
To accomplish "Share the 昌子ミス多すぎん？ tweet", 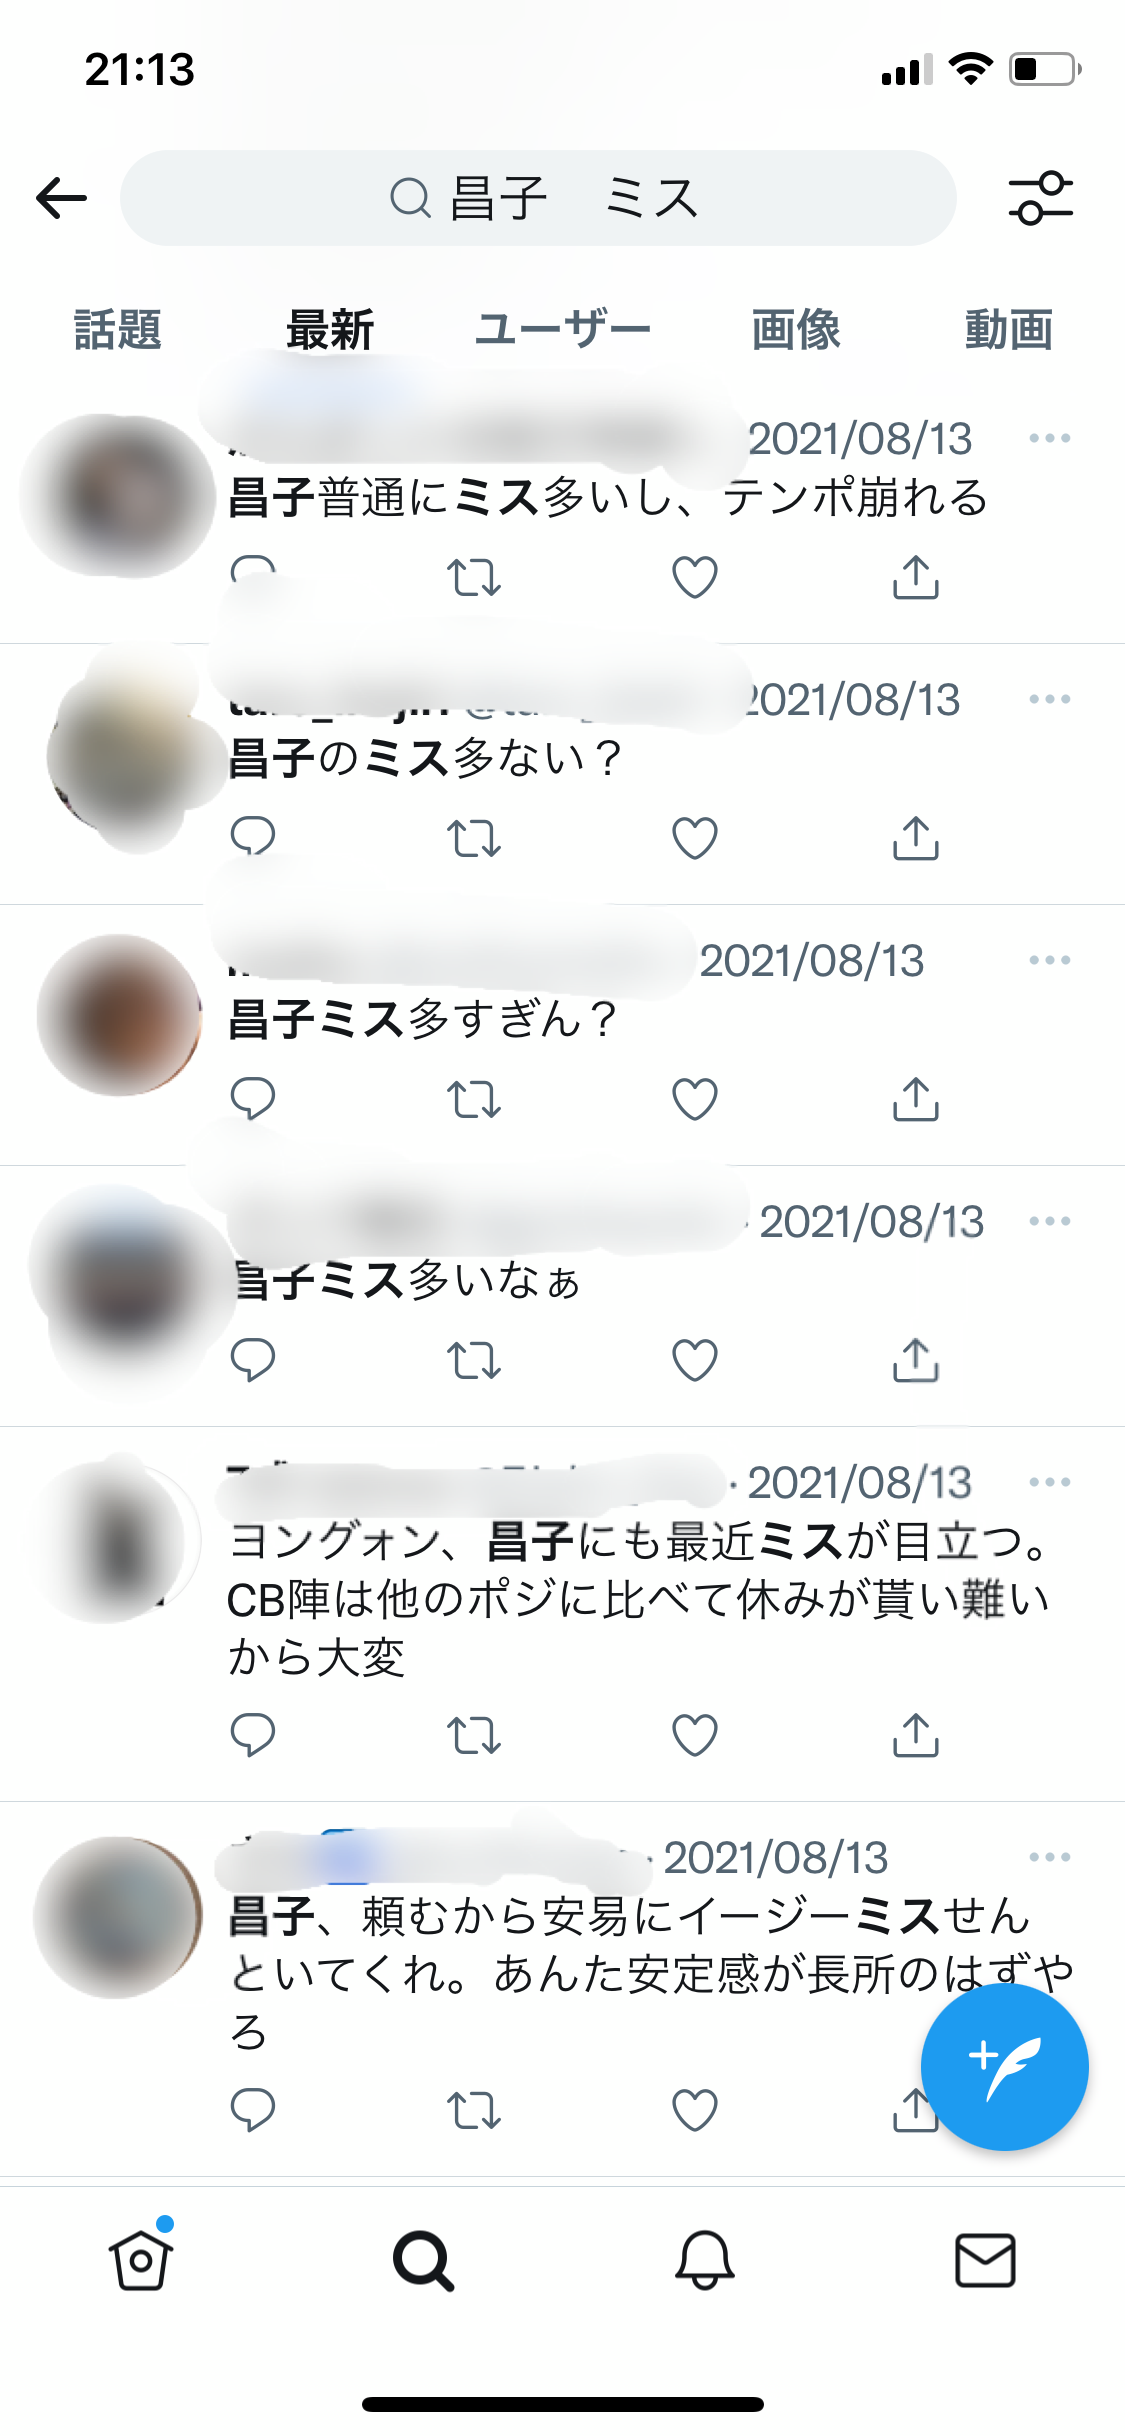I will (x=916, y=1099).
